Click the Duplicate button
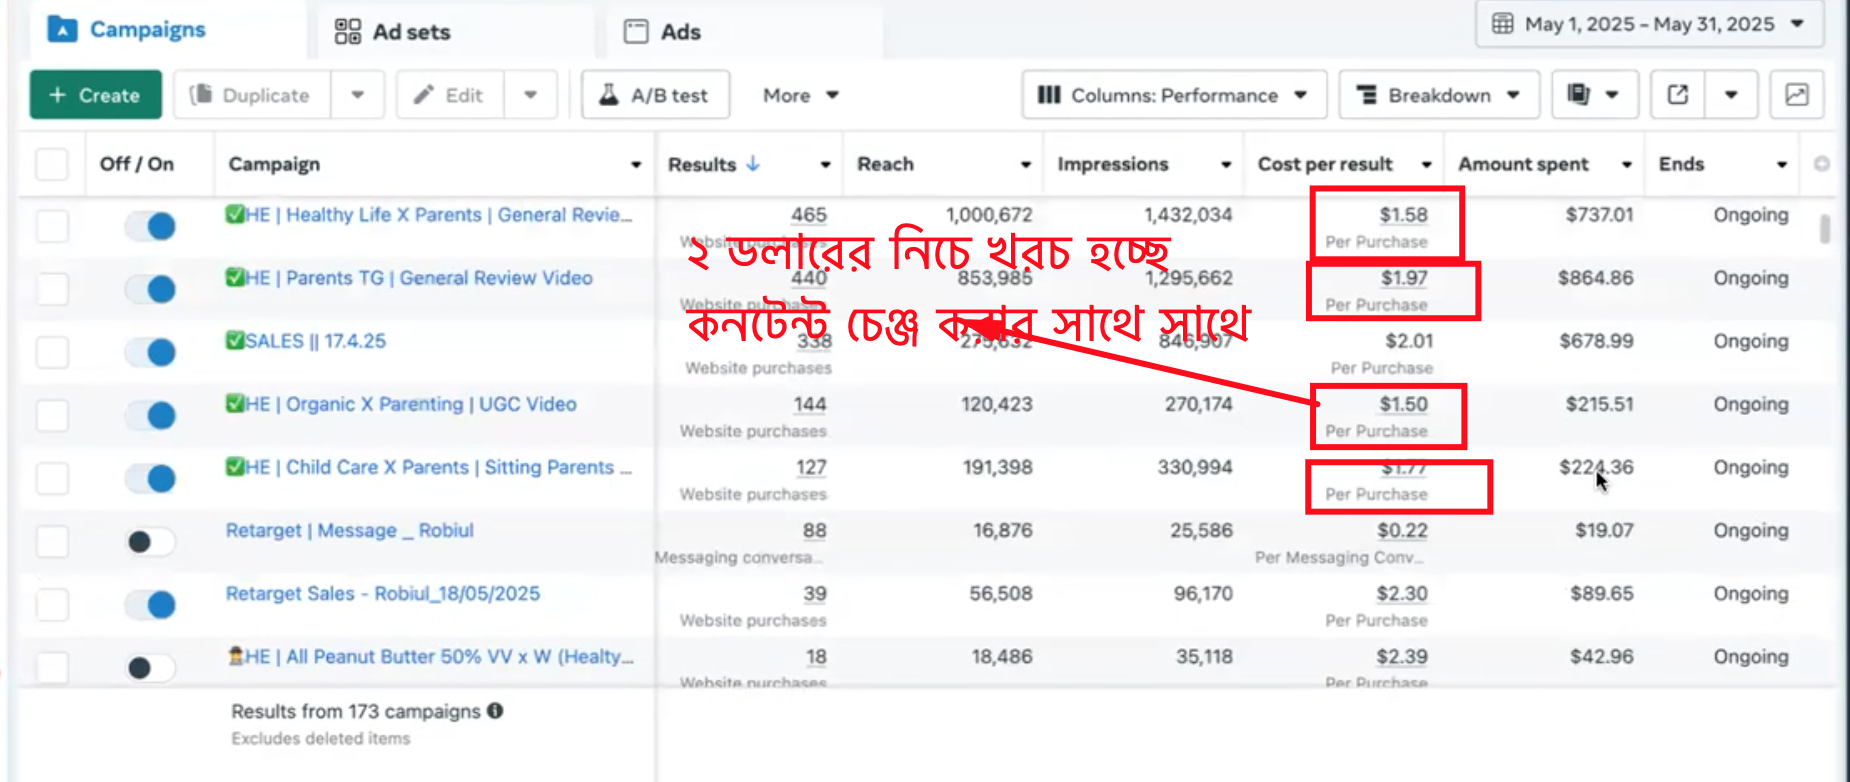 coord(252,95)
